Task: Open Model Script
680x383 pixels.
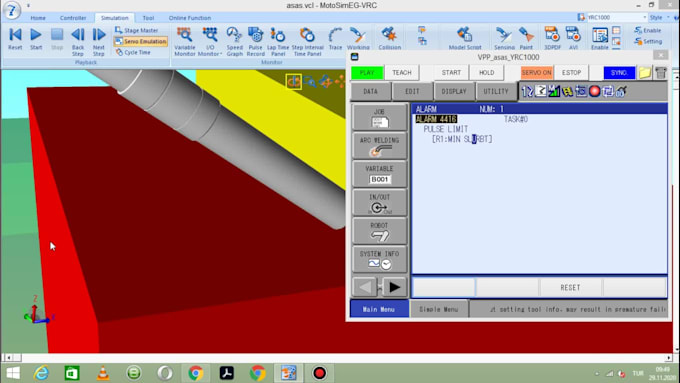Action: 465,39
